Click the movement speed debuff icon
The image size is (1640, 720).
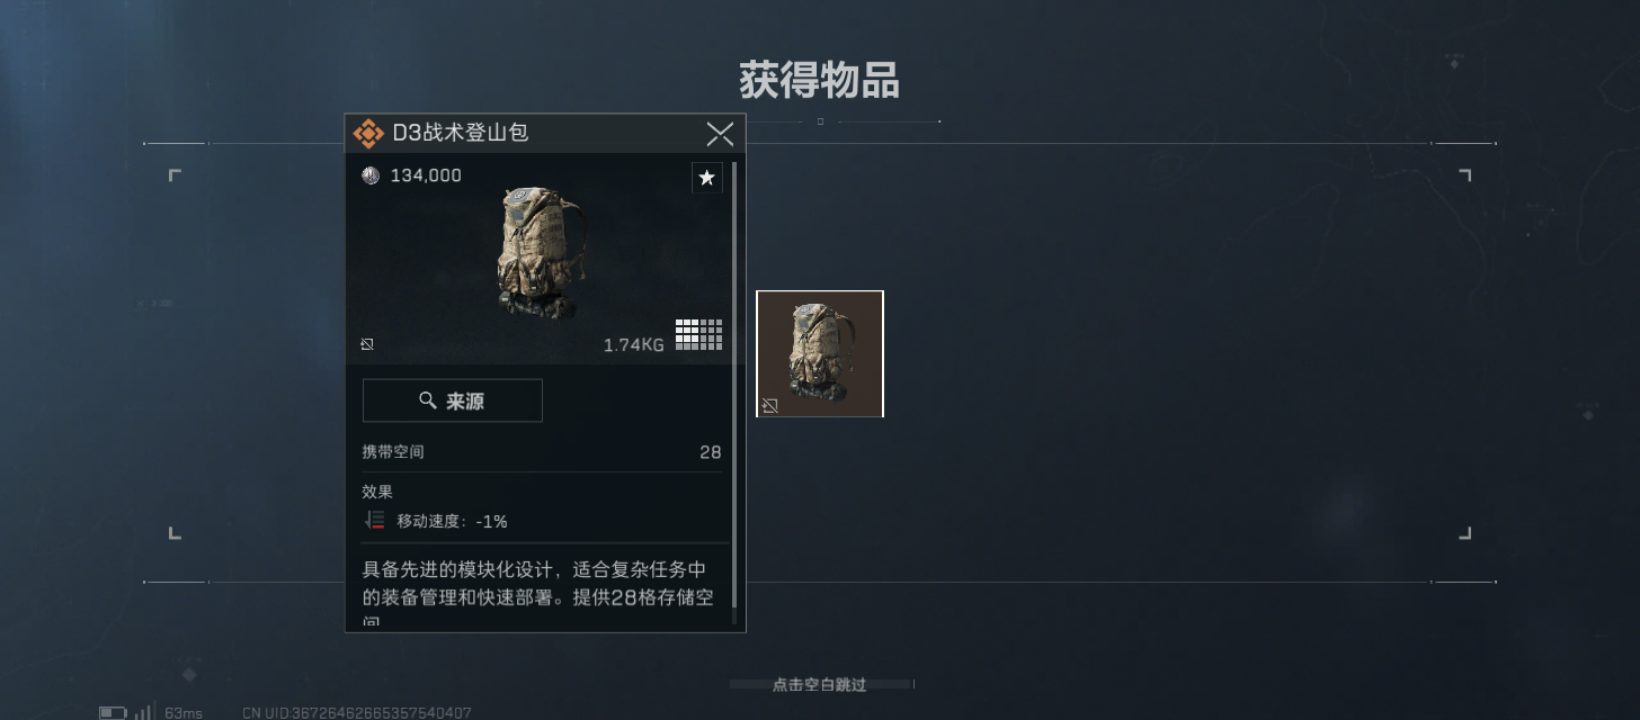(x=375, y=520)
